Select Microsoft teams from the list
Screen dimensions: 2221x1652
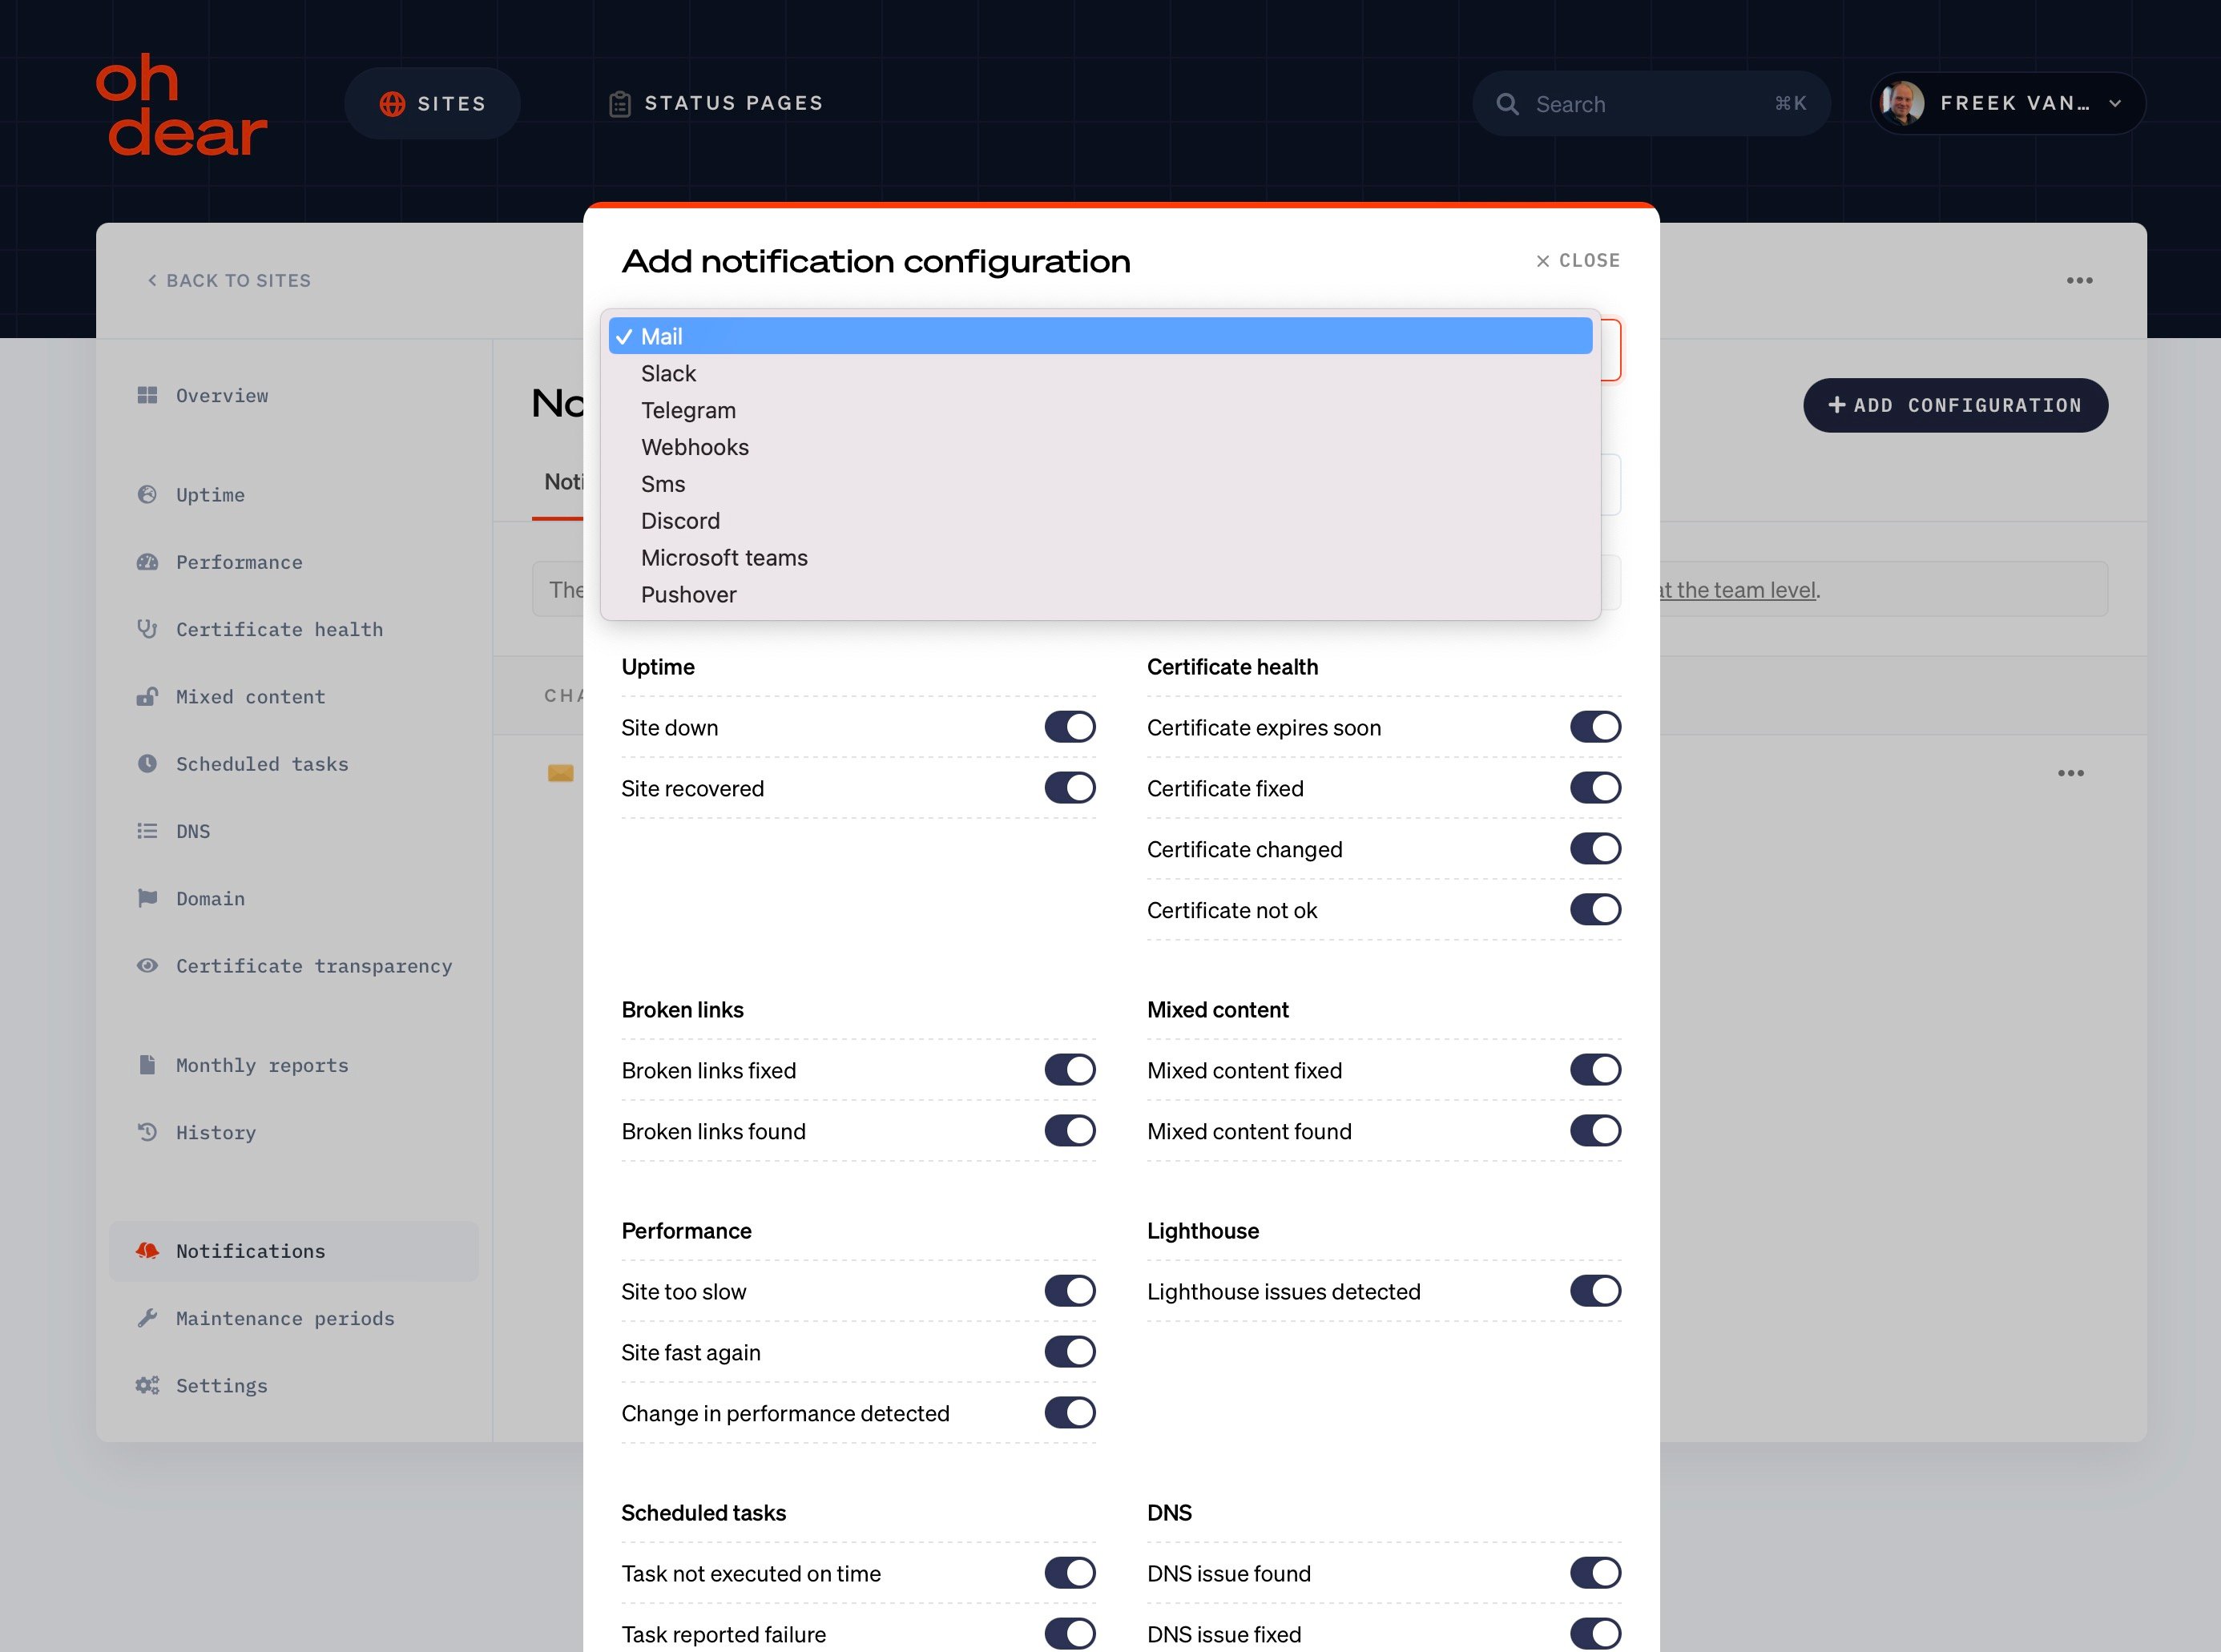click(x=1100, y=558)
